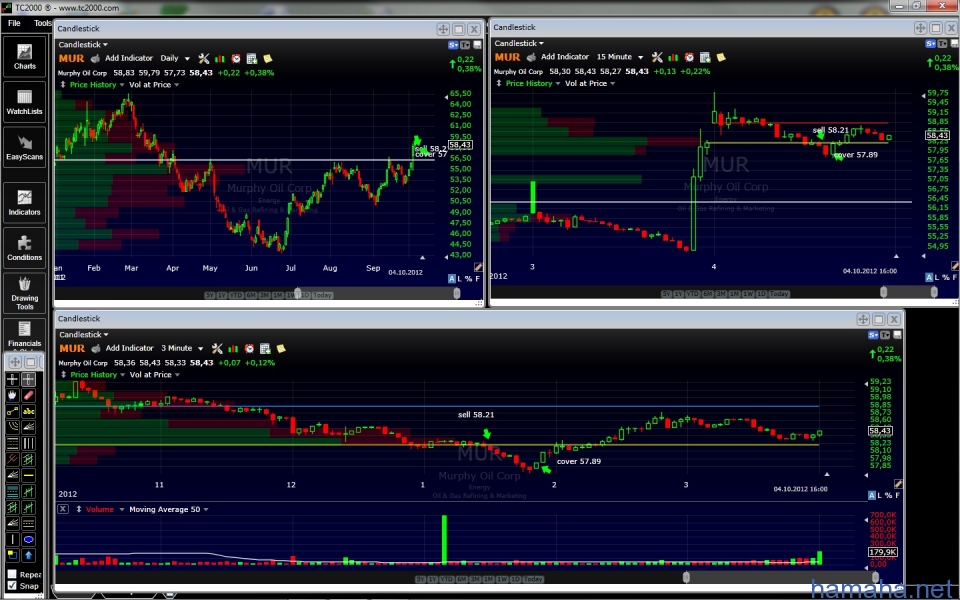Open Candlestick dropdown in the Daily chart

(x=83, y=45)
